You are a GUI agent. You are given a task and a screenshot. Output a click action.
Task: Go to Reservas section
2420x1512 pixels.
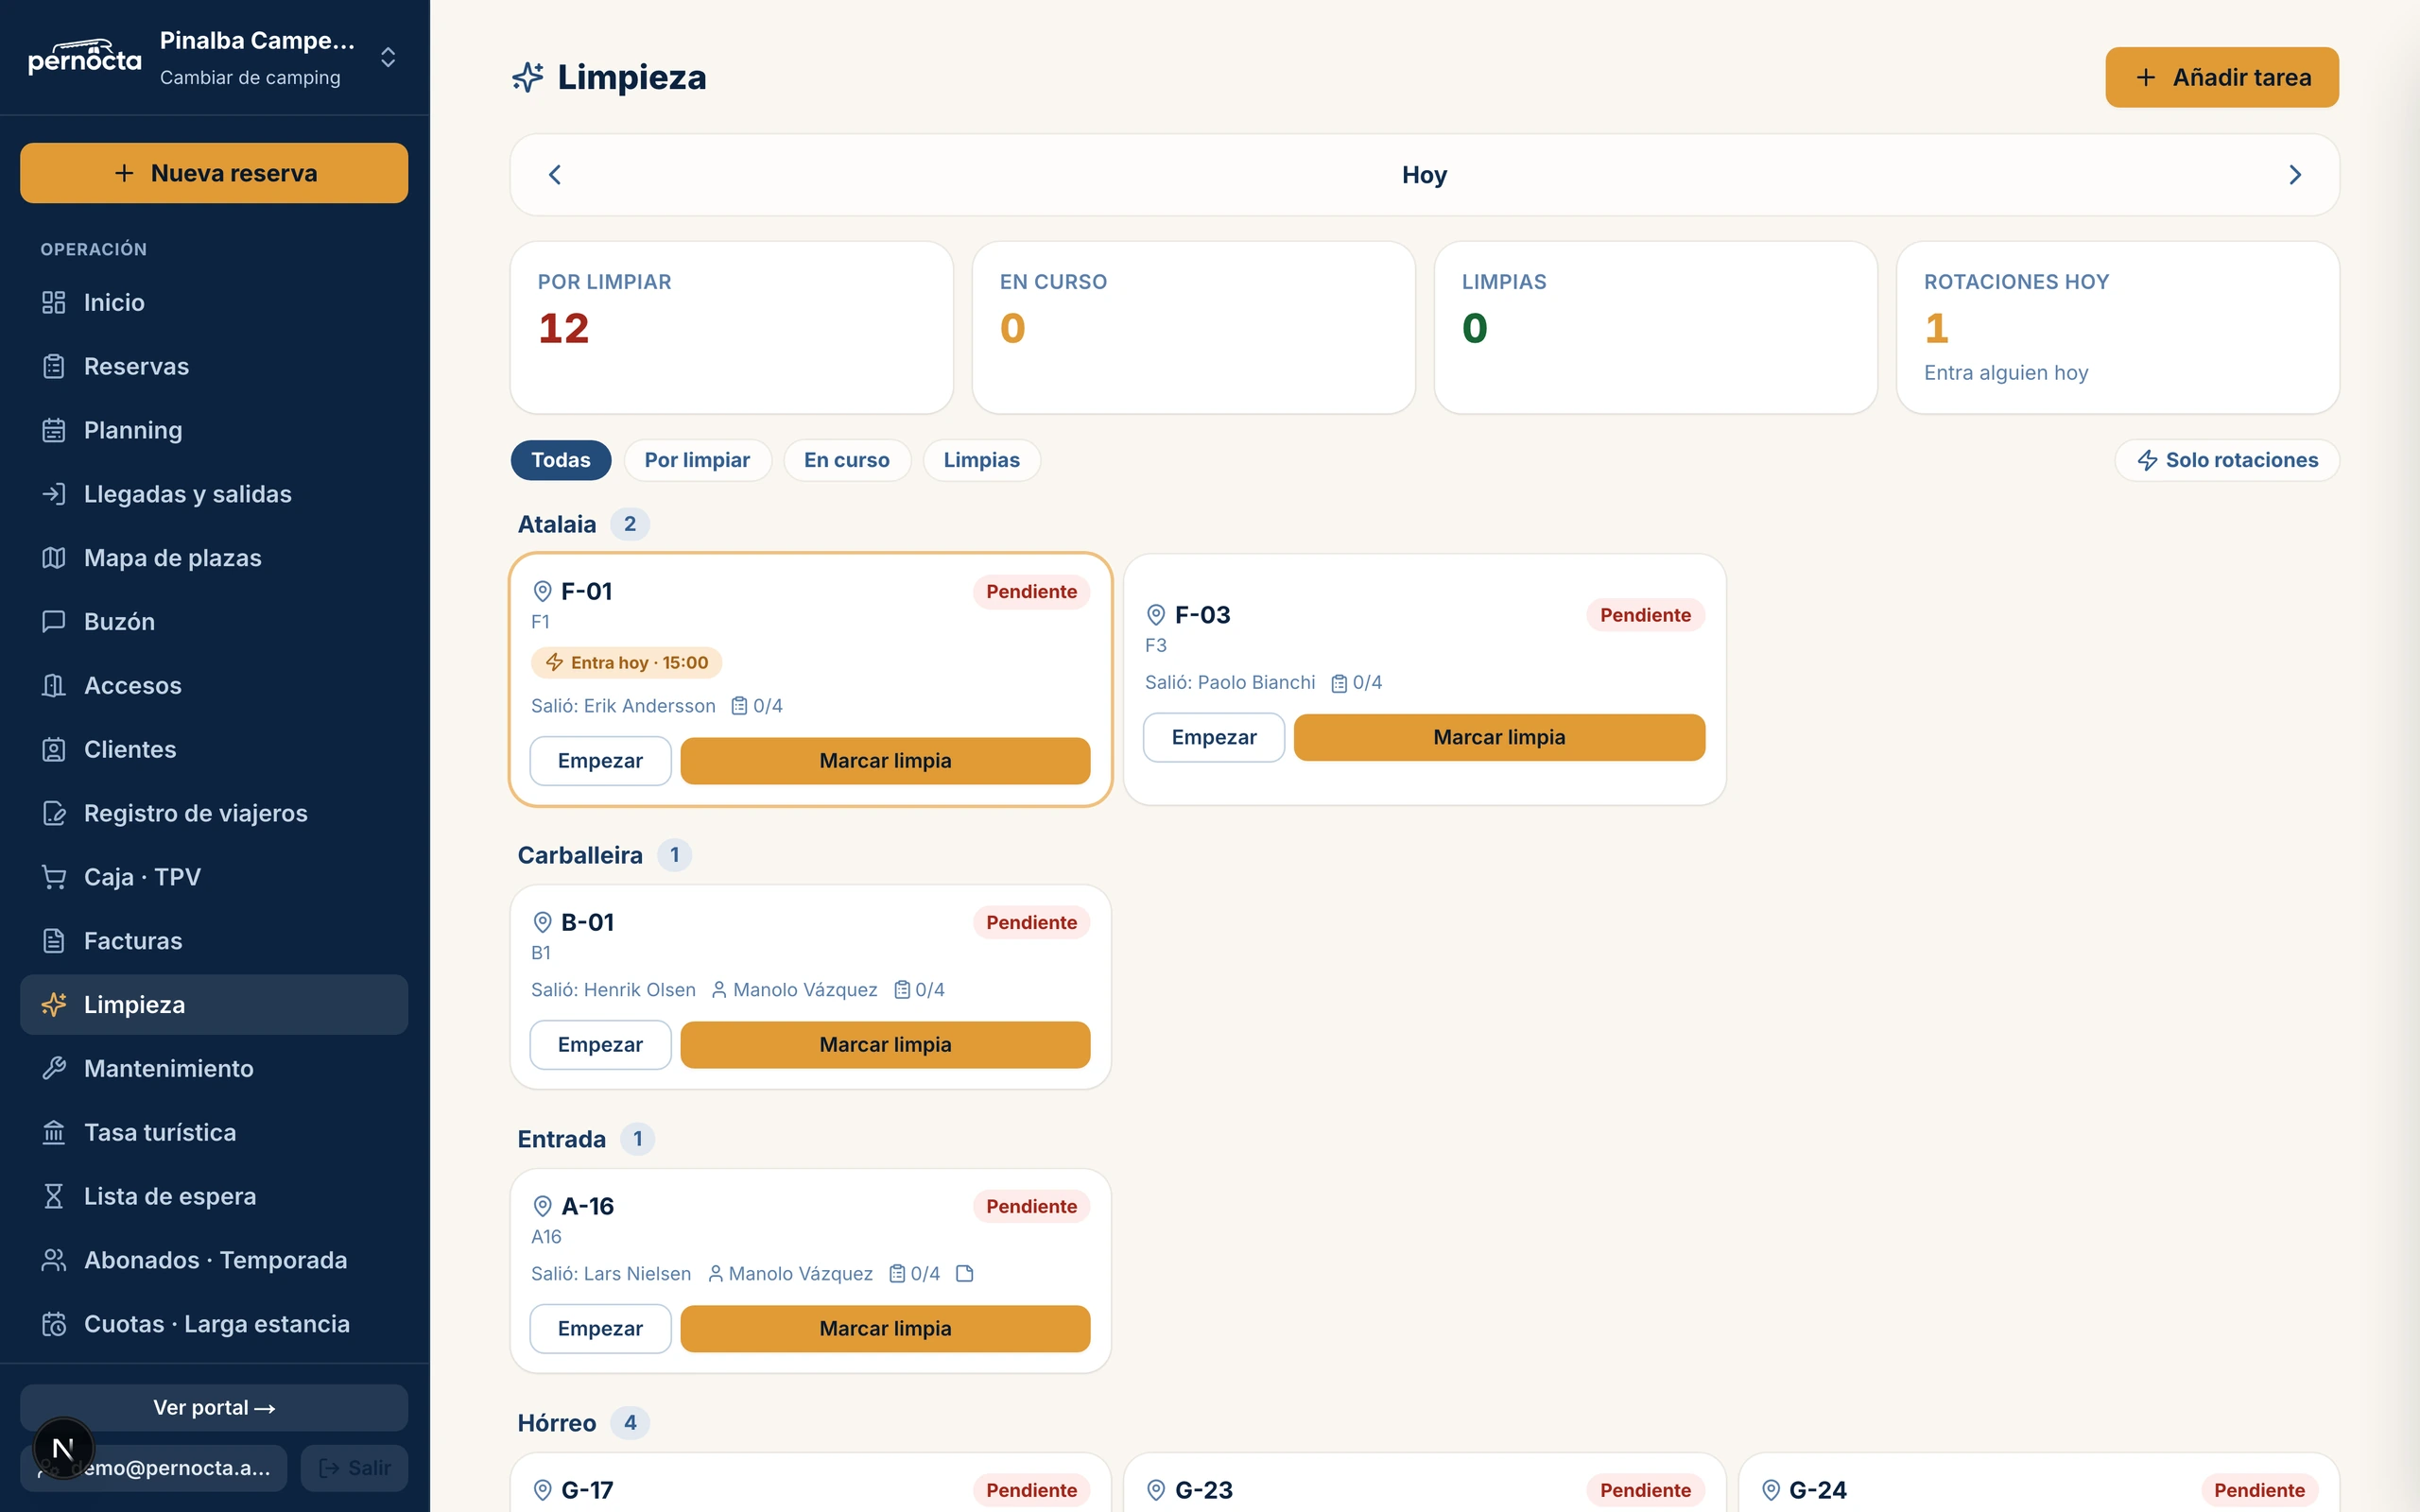click(214, 366)
